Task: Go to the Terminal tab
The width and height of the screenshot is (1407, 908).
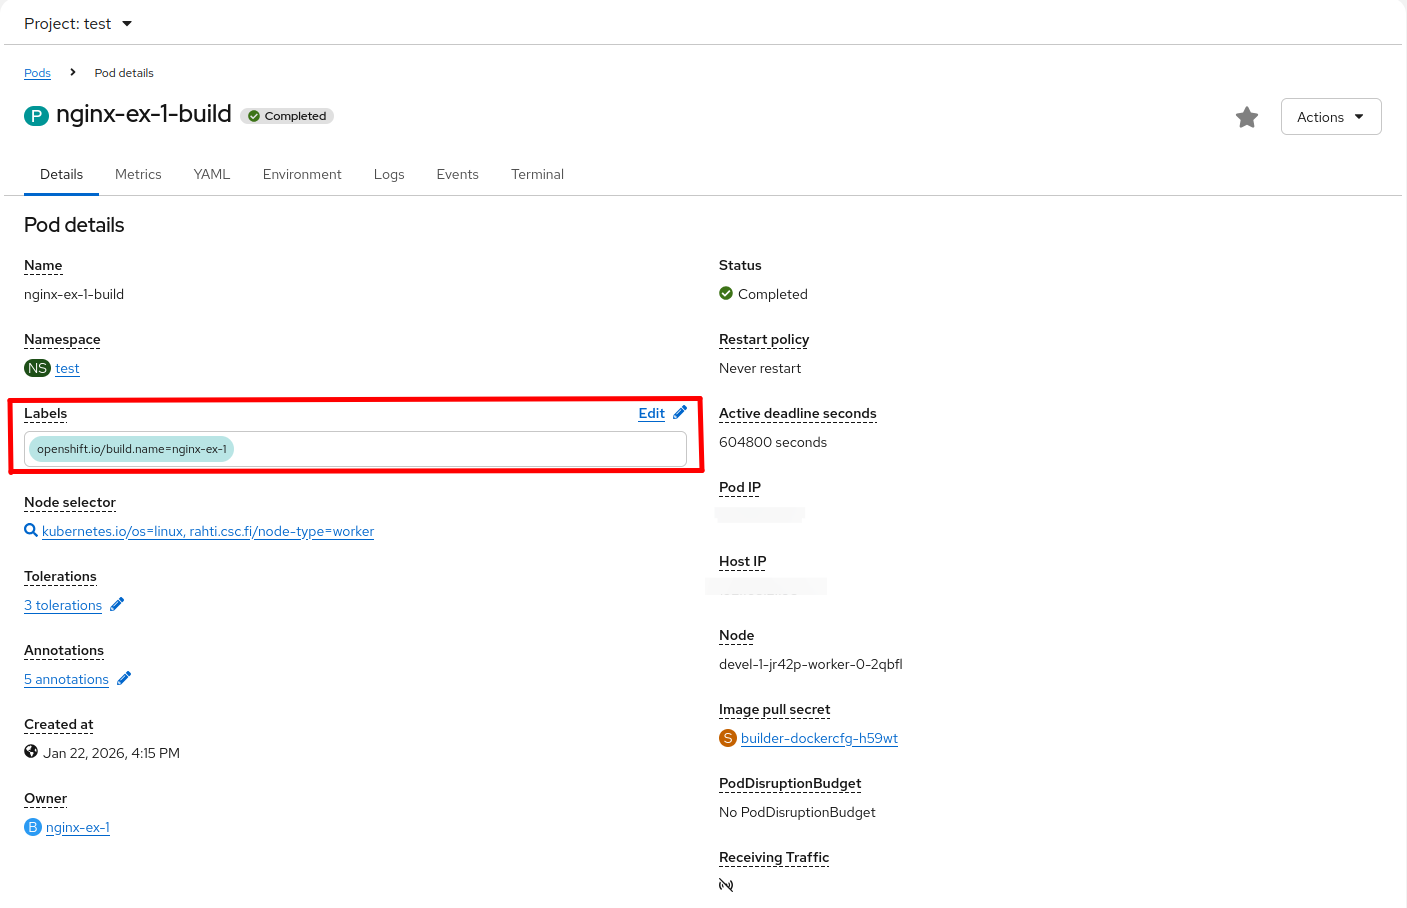Action: [x=537, y=174]
